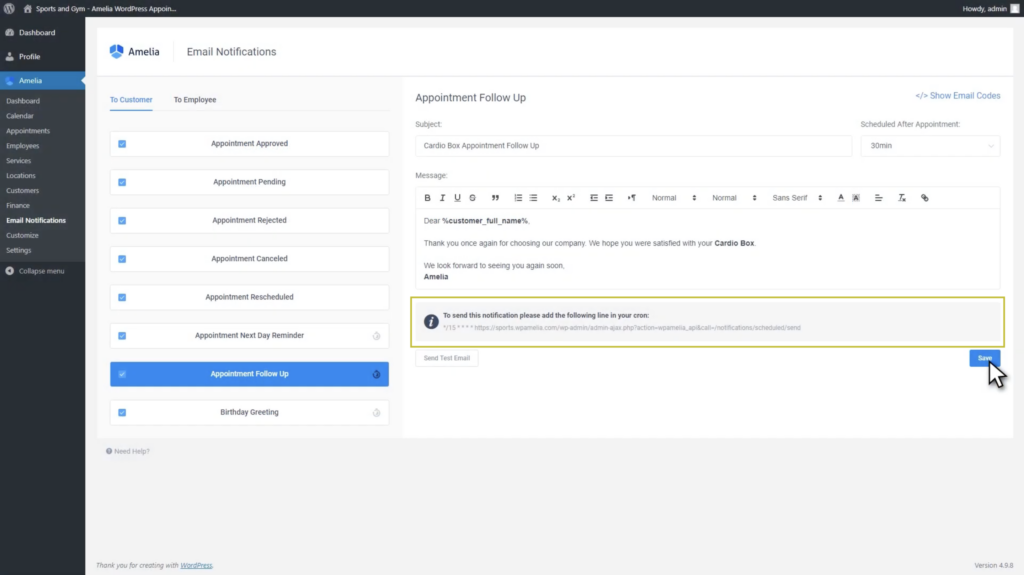Open the first Normal size dropdown in the toolbar
The image size is (1024, 575).
pyautogui.click(x=674, y=198)
